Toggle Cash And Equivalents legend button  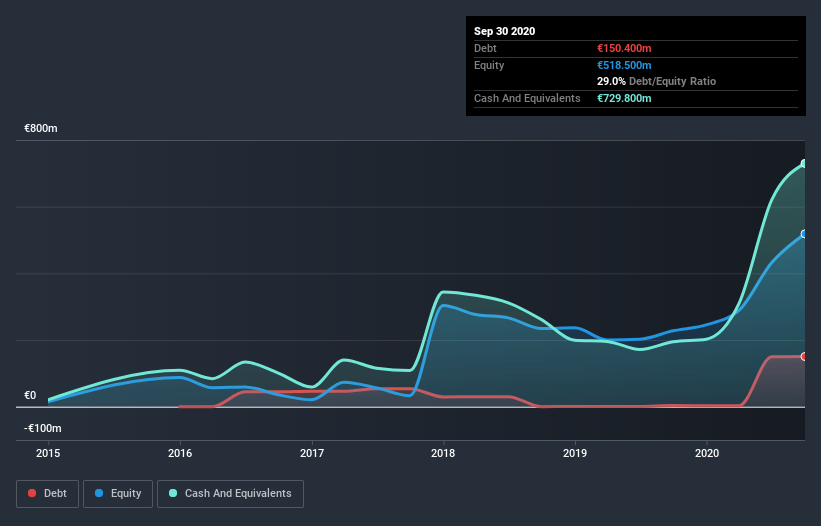(230, 494)
